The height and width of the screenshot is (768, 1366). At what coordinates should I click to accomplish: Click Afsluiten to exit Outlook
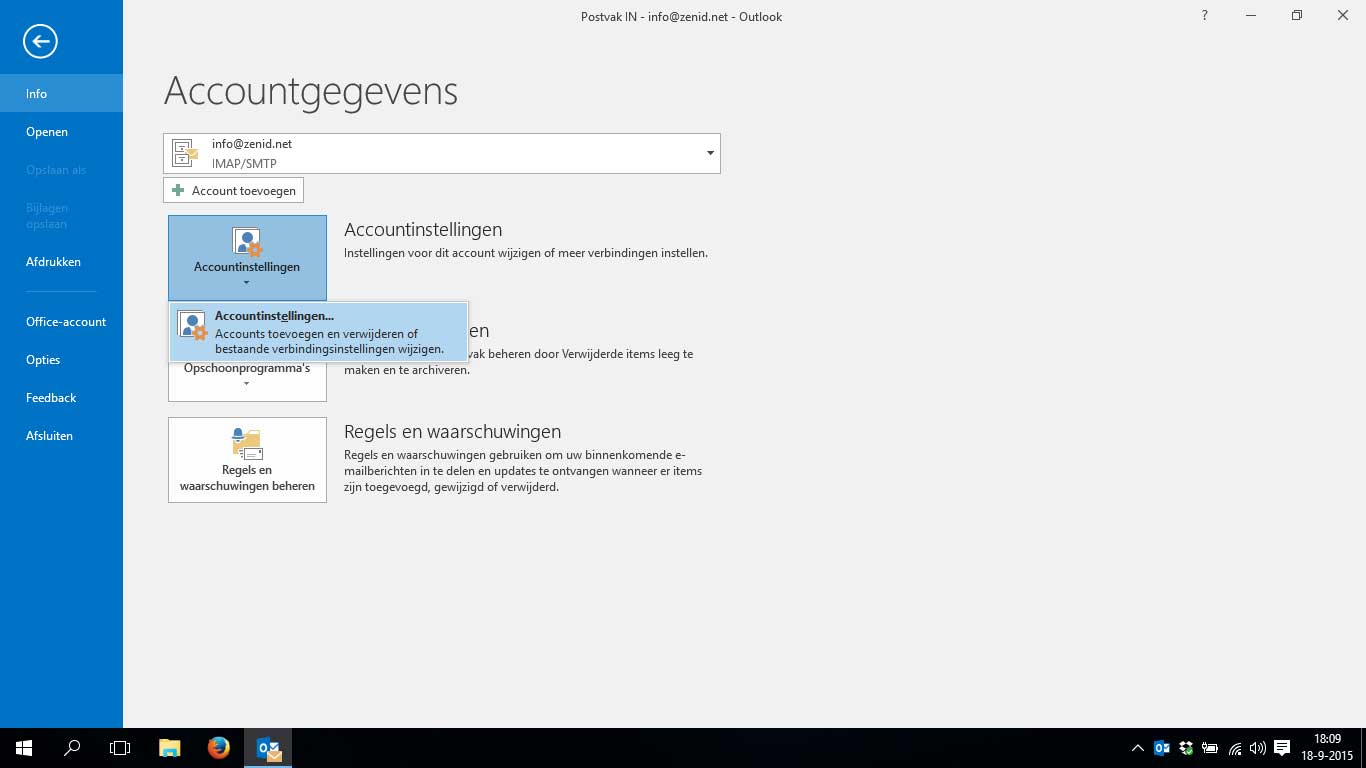point(61,435)
